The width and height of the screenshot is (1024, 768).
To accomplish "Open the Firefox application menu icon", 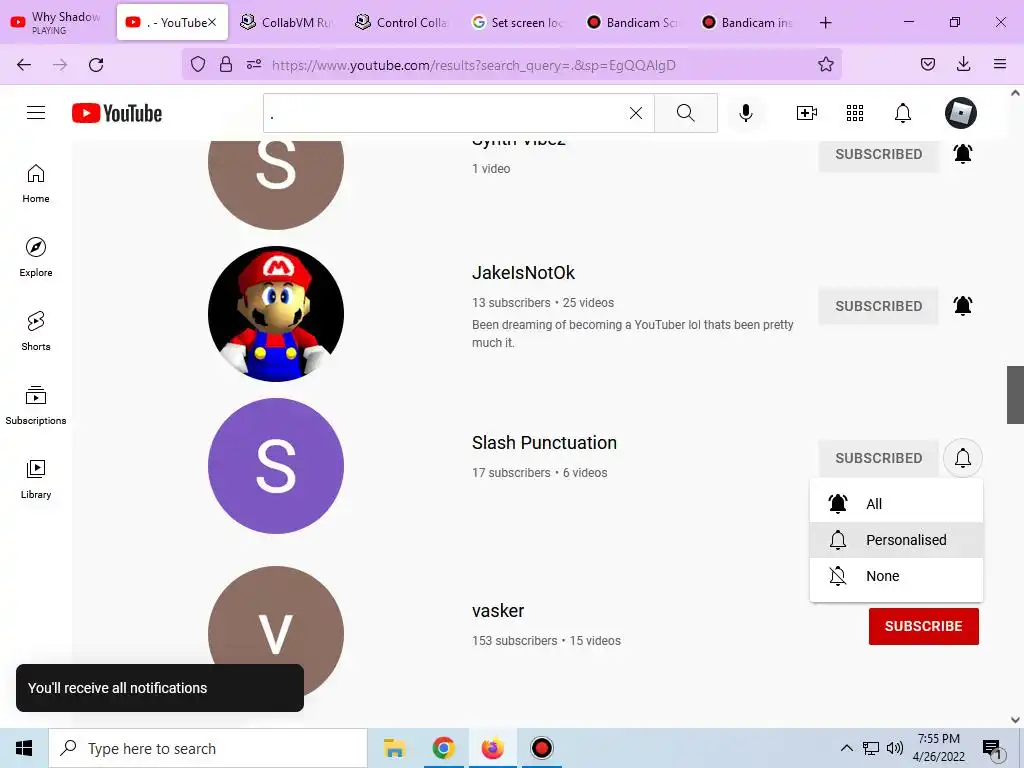I will pyautogui.click(x=1000, y=64).
